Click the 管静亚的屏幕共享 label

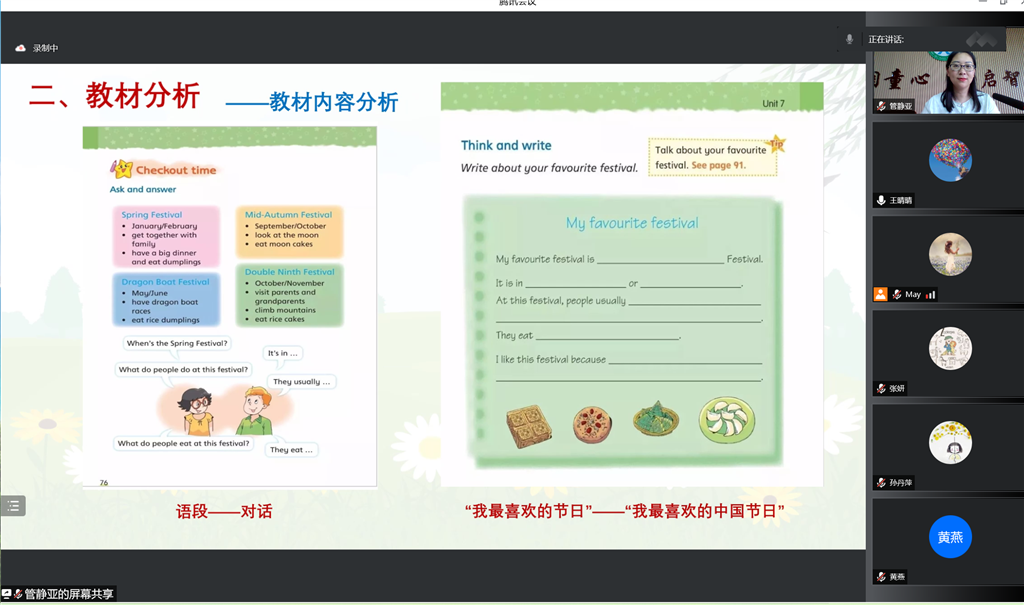(x=69, y=594)
